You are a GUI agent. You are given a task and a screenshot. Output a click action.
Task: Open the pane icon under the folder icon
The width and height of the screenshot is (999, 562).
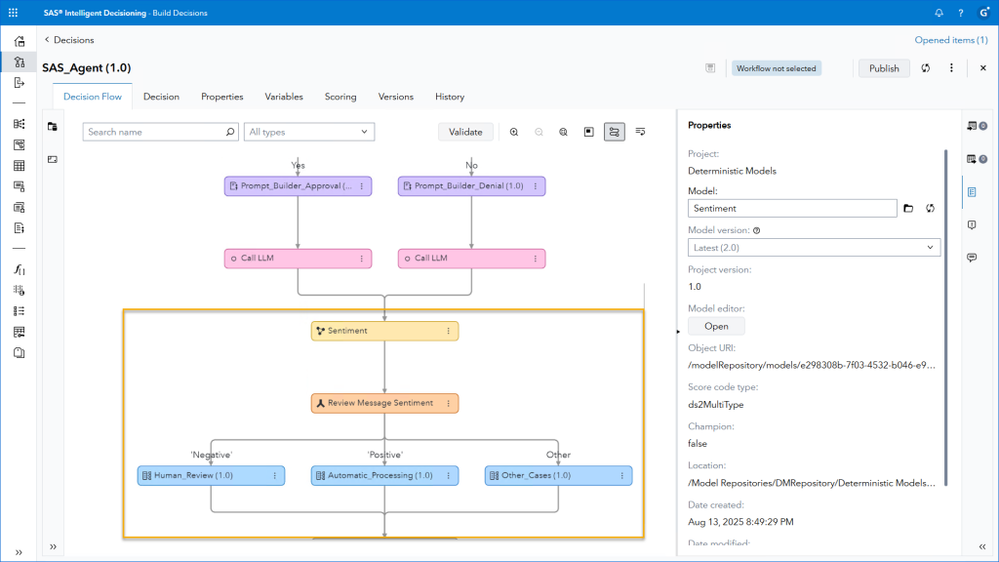(x=52, y=159)
